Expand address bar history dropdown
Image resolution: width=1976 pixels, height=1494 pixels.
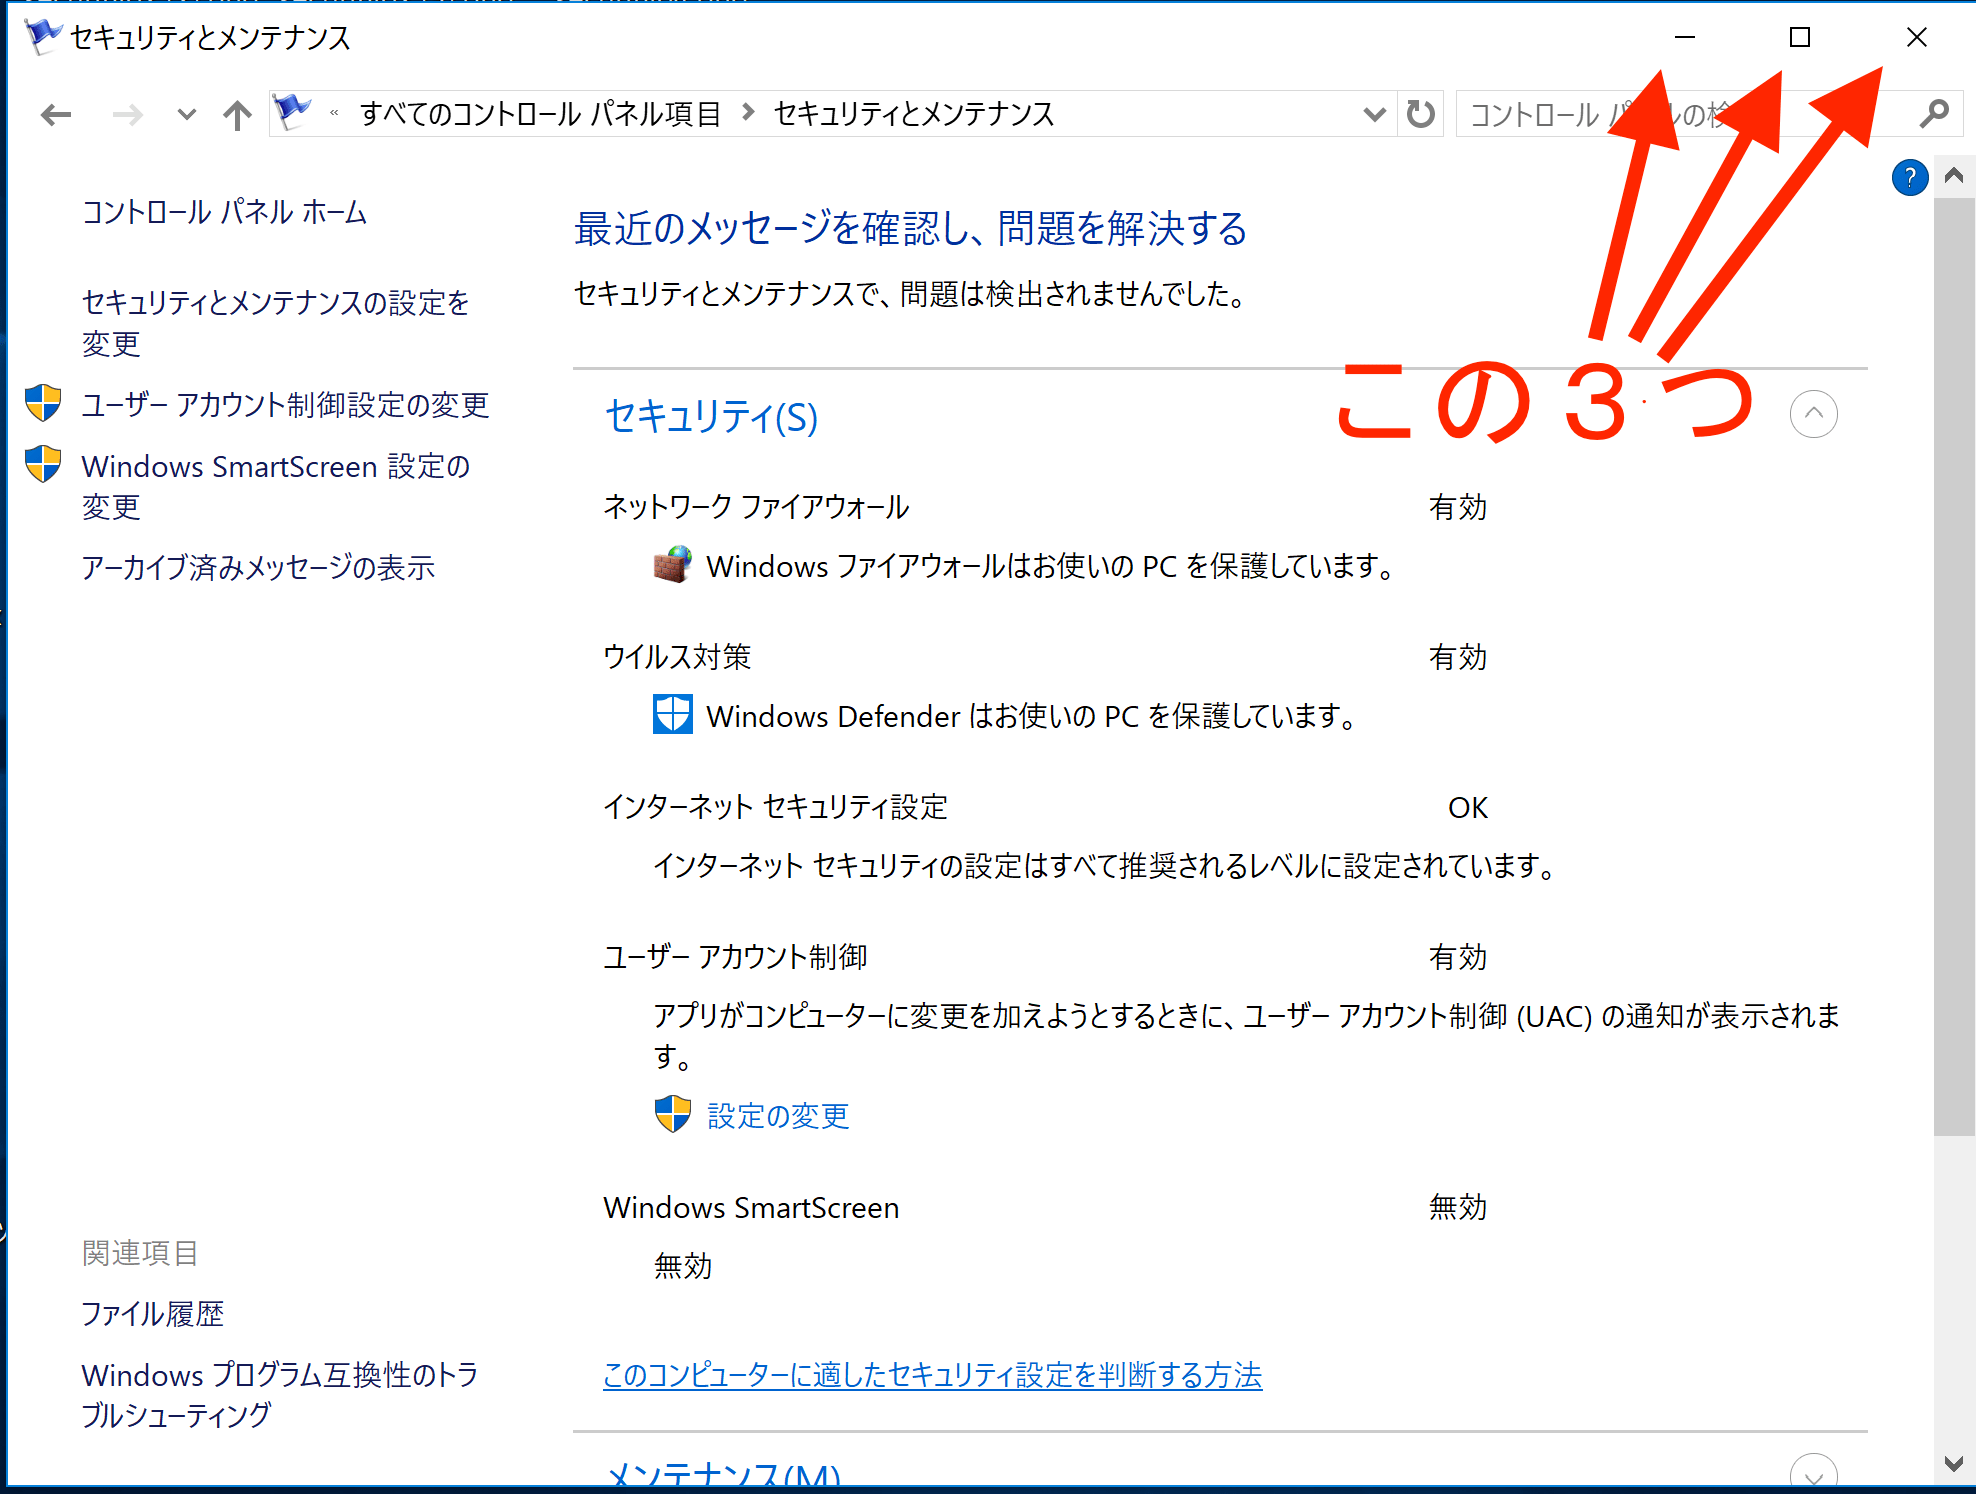[x=1374, y=114]
